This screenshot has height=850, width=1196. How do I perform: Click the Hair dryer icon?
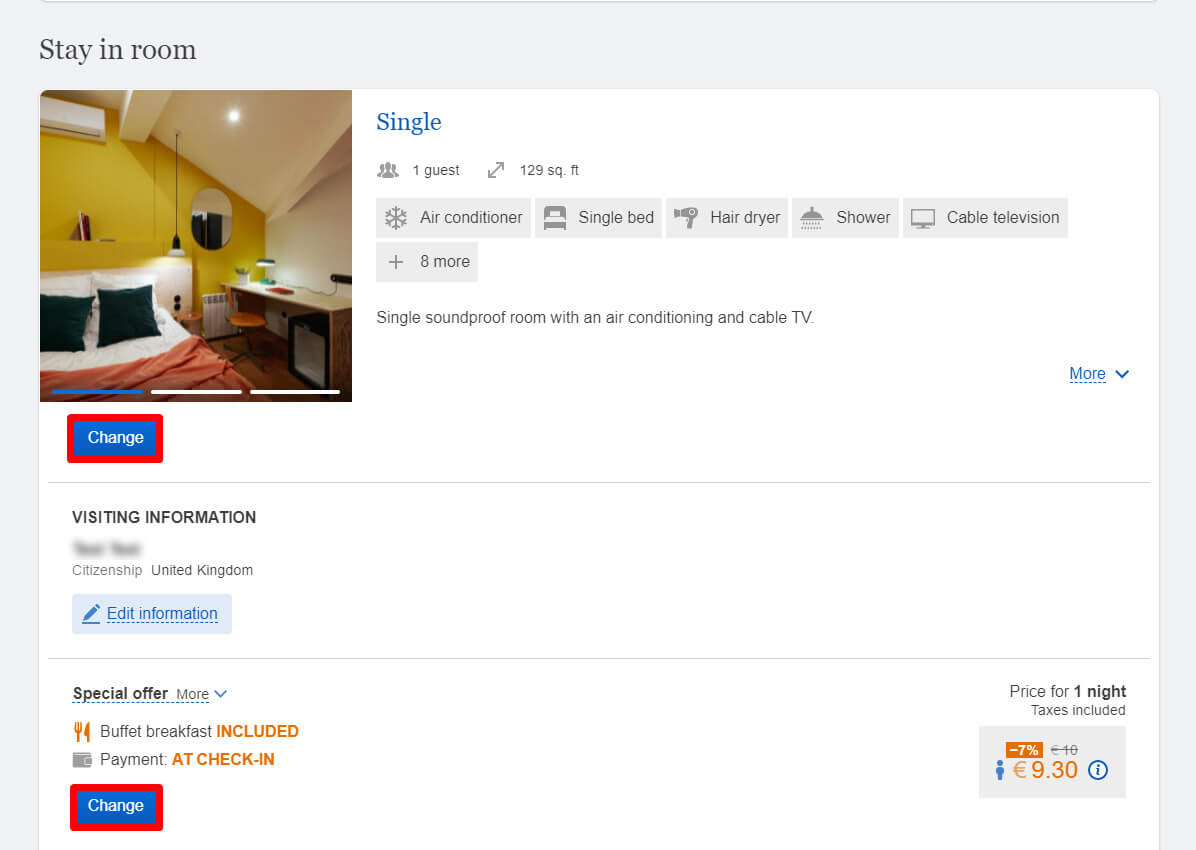pos(686,217)
